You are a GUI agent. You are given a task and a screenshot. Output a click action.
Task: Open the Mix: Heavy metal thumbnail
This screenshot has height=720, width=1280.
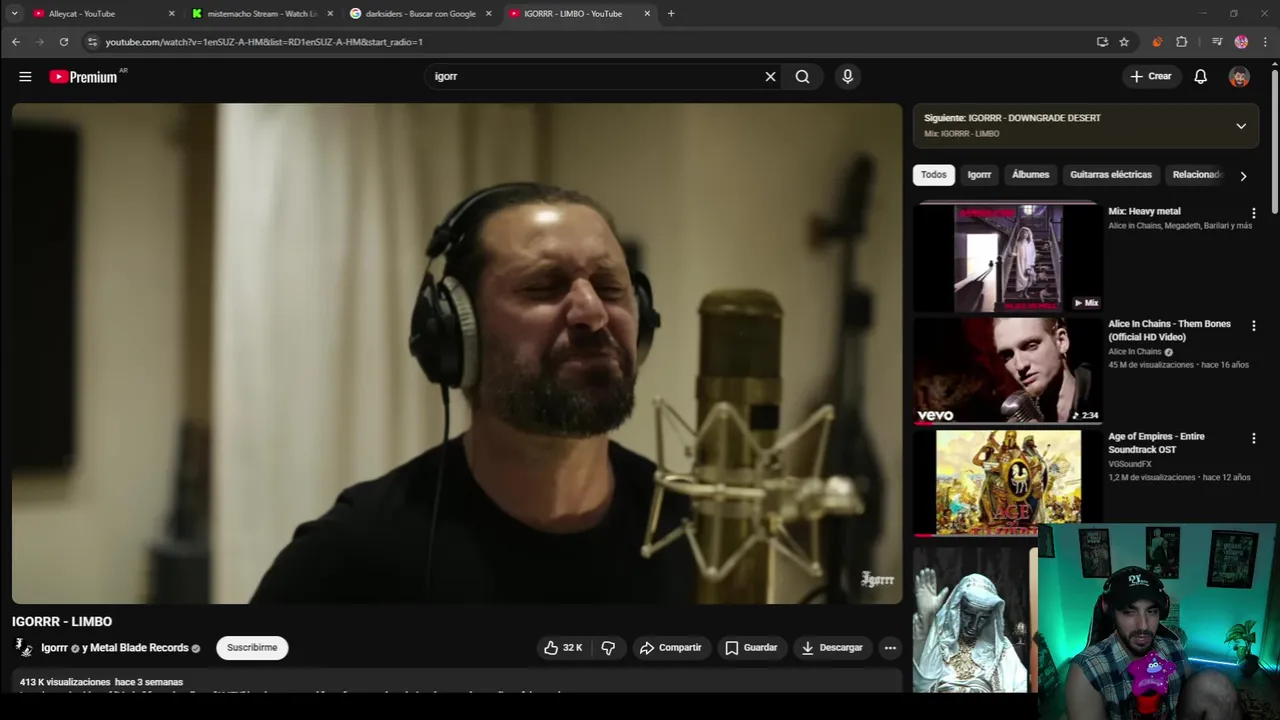pos(1007,258)
